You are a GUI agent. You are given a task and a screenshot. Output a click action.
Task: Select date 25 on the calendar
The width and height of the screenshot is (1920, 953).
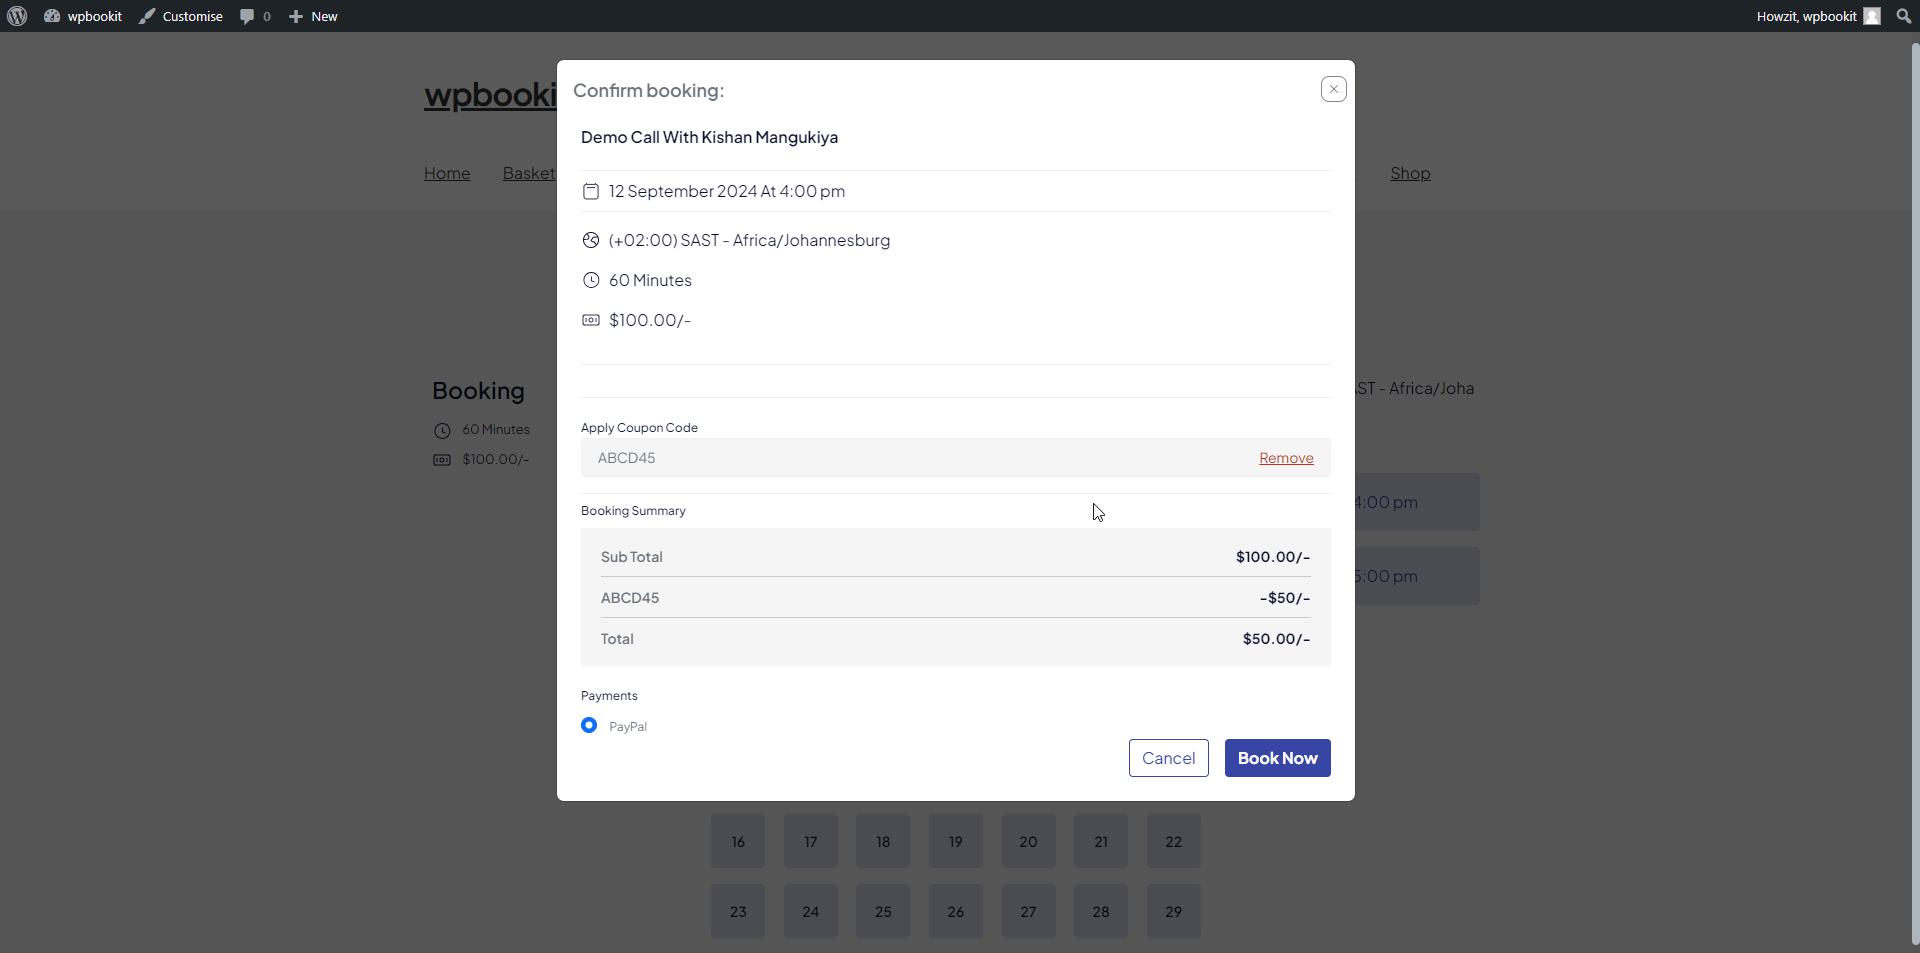tap(882, 911)
